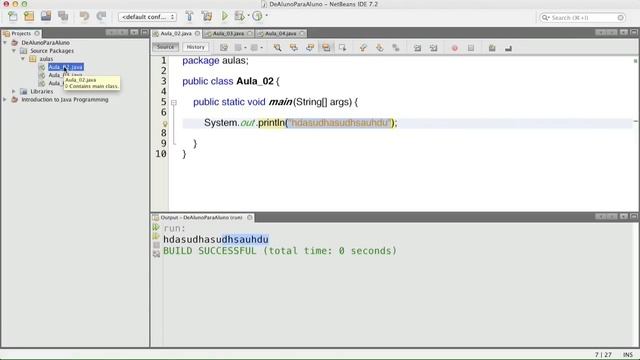The width and height of the screenshot is (640, 360).
Task: Toggle highlight search in editor toolbar
Action: (x=326, y=48)
